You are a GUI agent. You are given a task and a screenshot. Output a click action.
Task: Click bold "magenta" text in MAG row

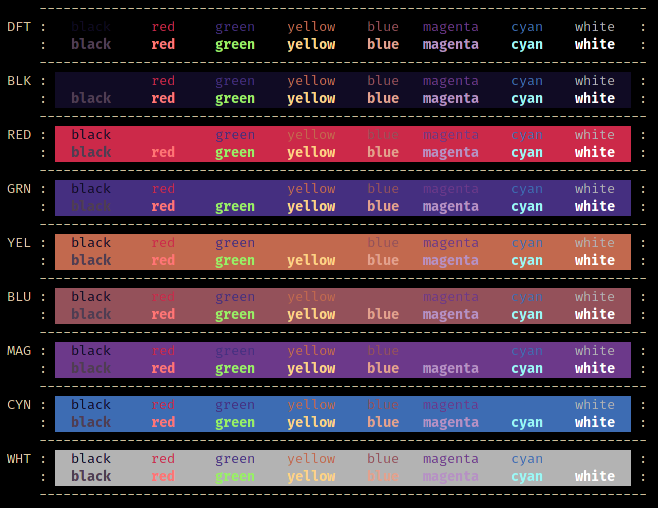450,369
